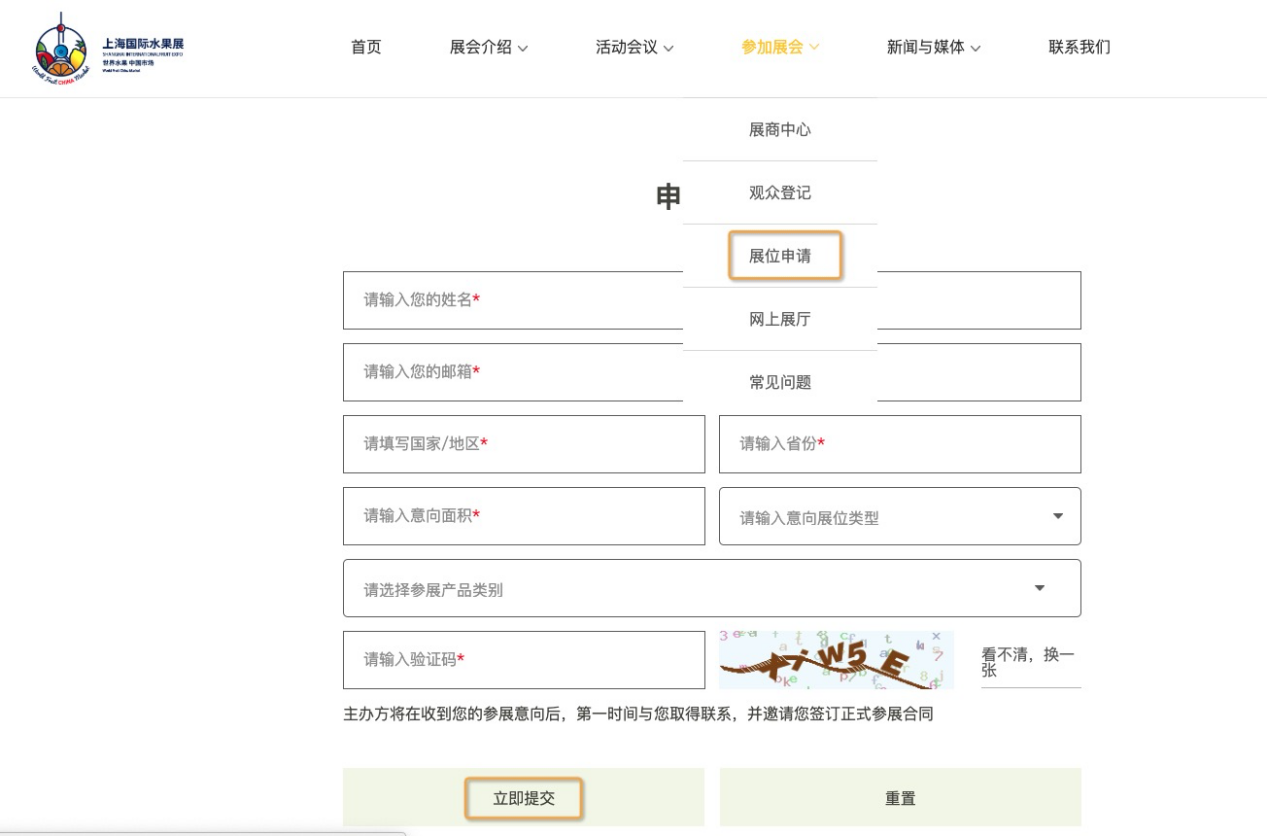Click the 请输入省份 province field

tap(899, 444)
